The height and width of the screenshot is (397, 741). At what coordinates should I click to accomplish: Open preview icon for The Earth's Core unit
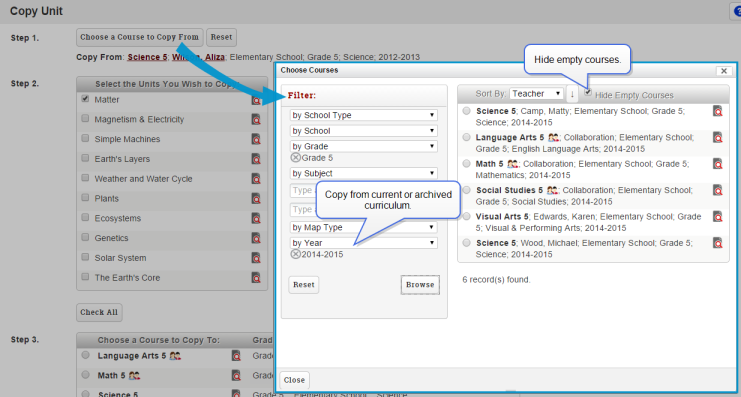tap(256, 278)
